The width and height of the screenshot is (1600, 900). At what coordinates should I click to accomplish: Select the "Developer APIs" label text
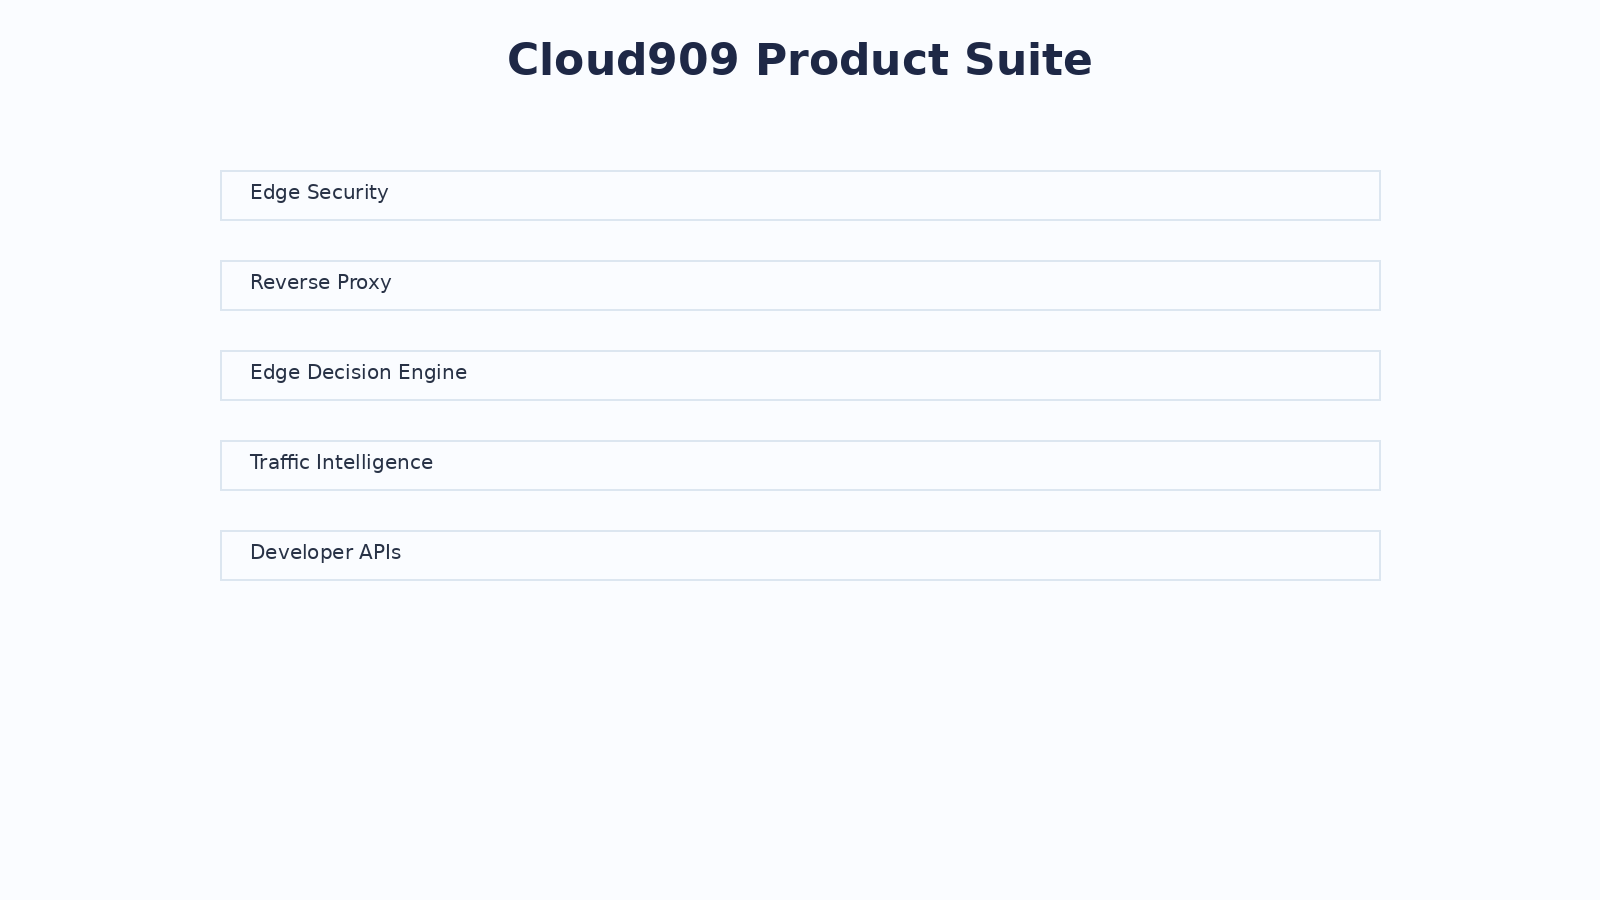[325, 553]
